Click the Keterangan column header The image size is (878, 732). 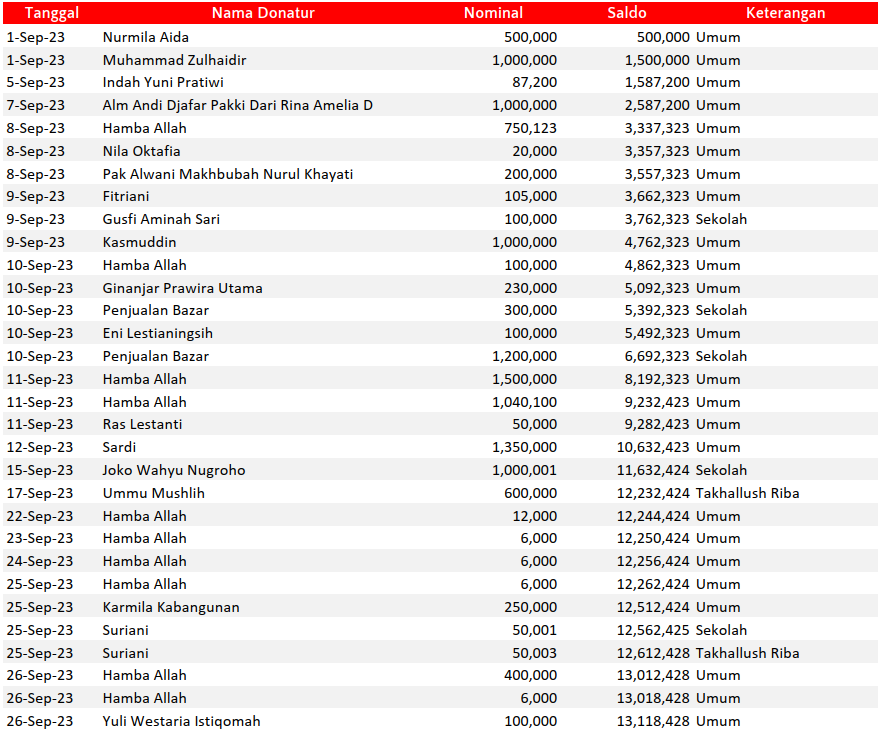pyautogui.click(x=785, y=13)
